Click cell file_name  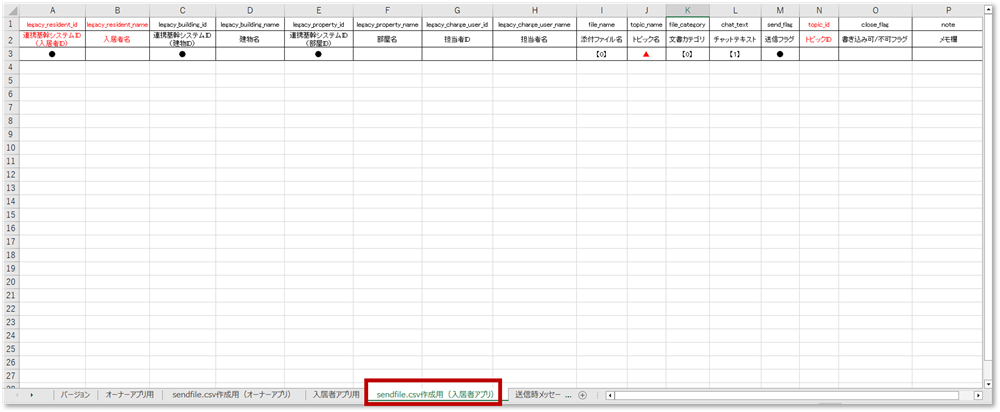click(x=601, y=24)
